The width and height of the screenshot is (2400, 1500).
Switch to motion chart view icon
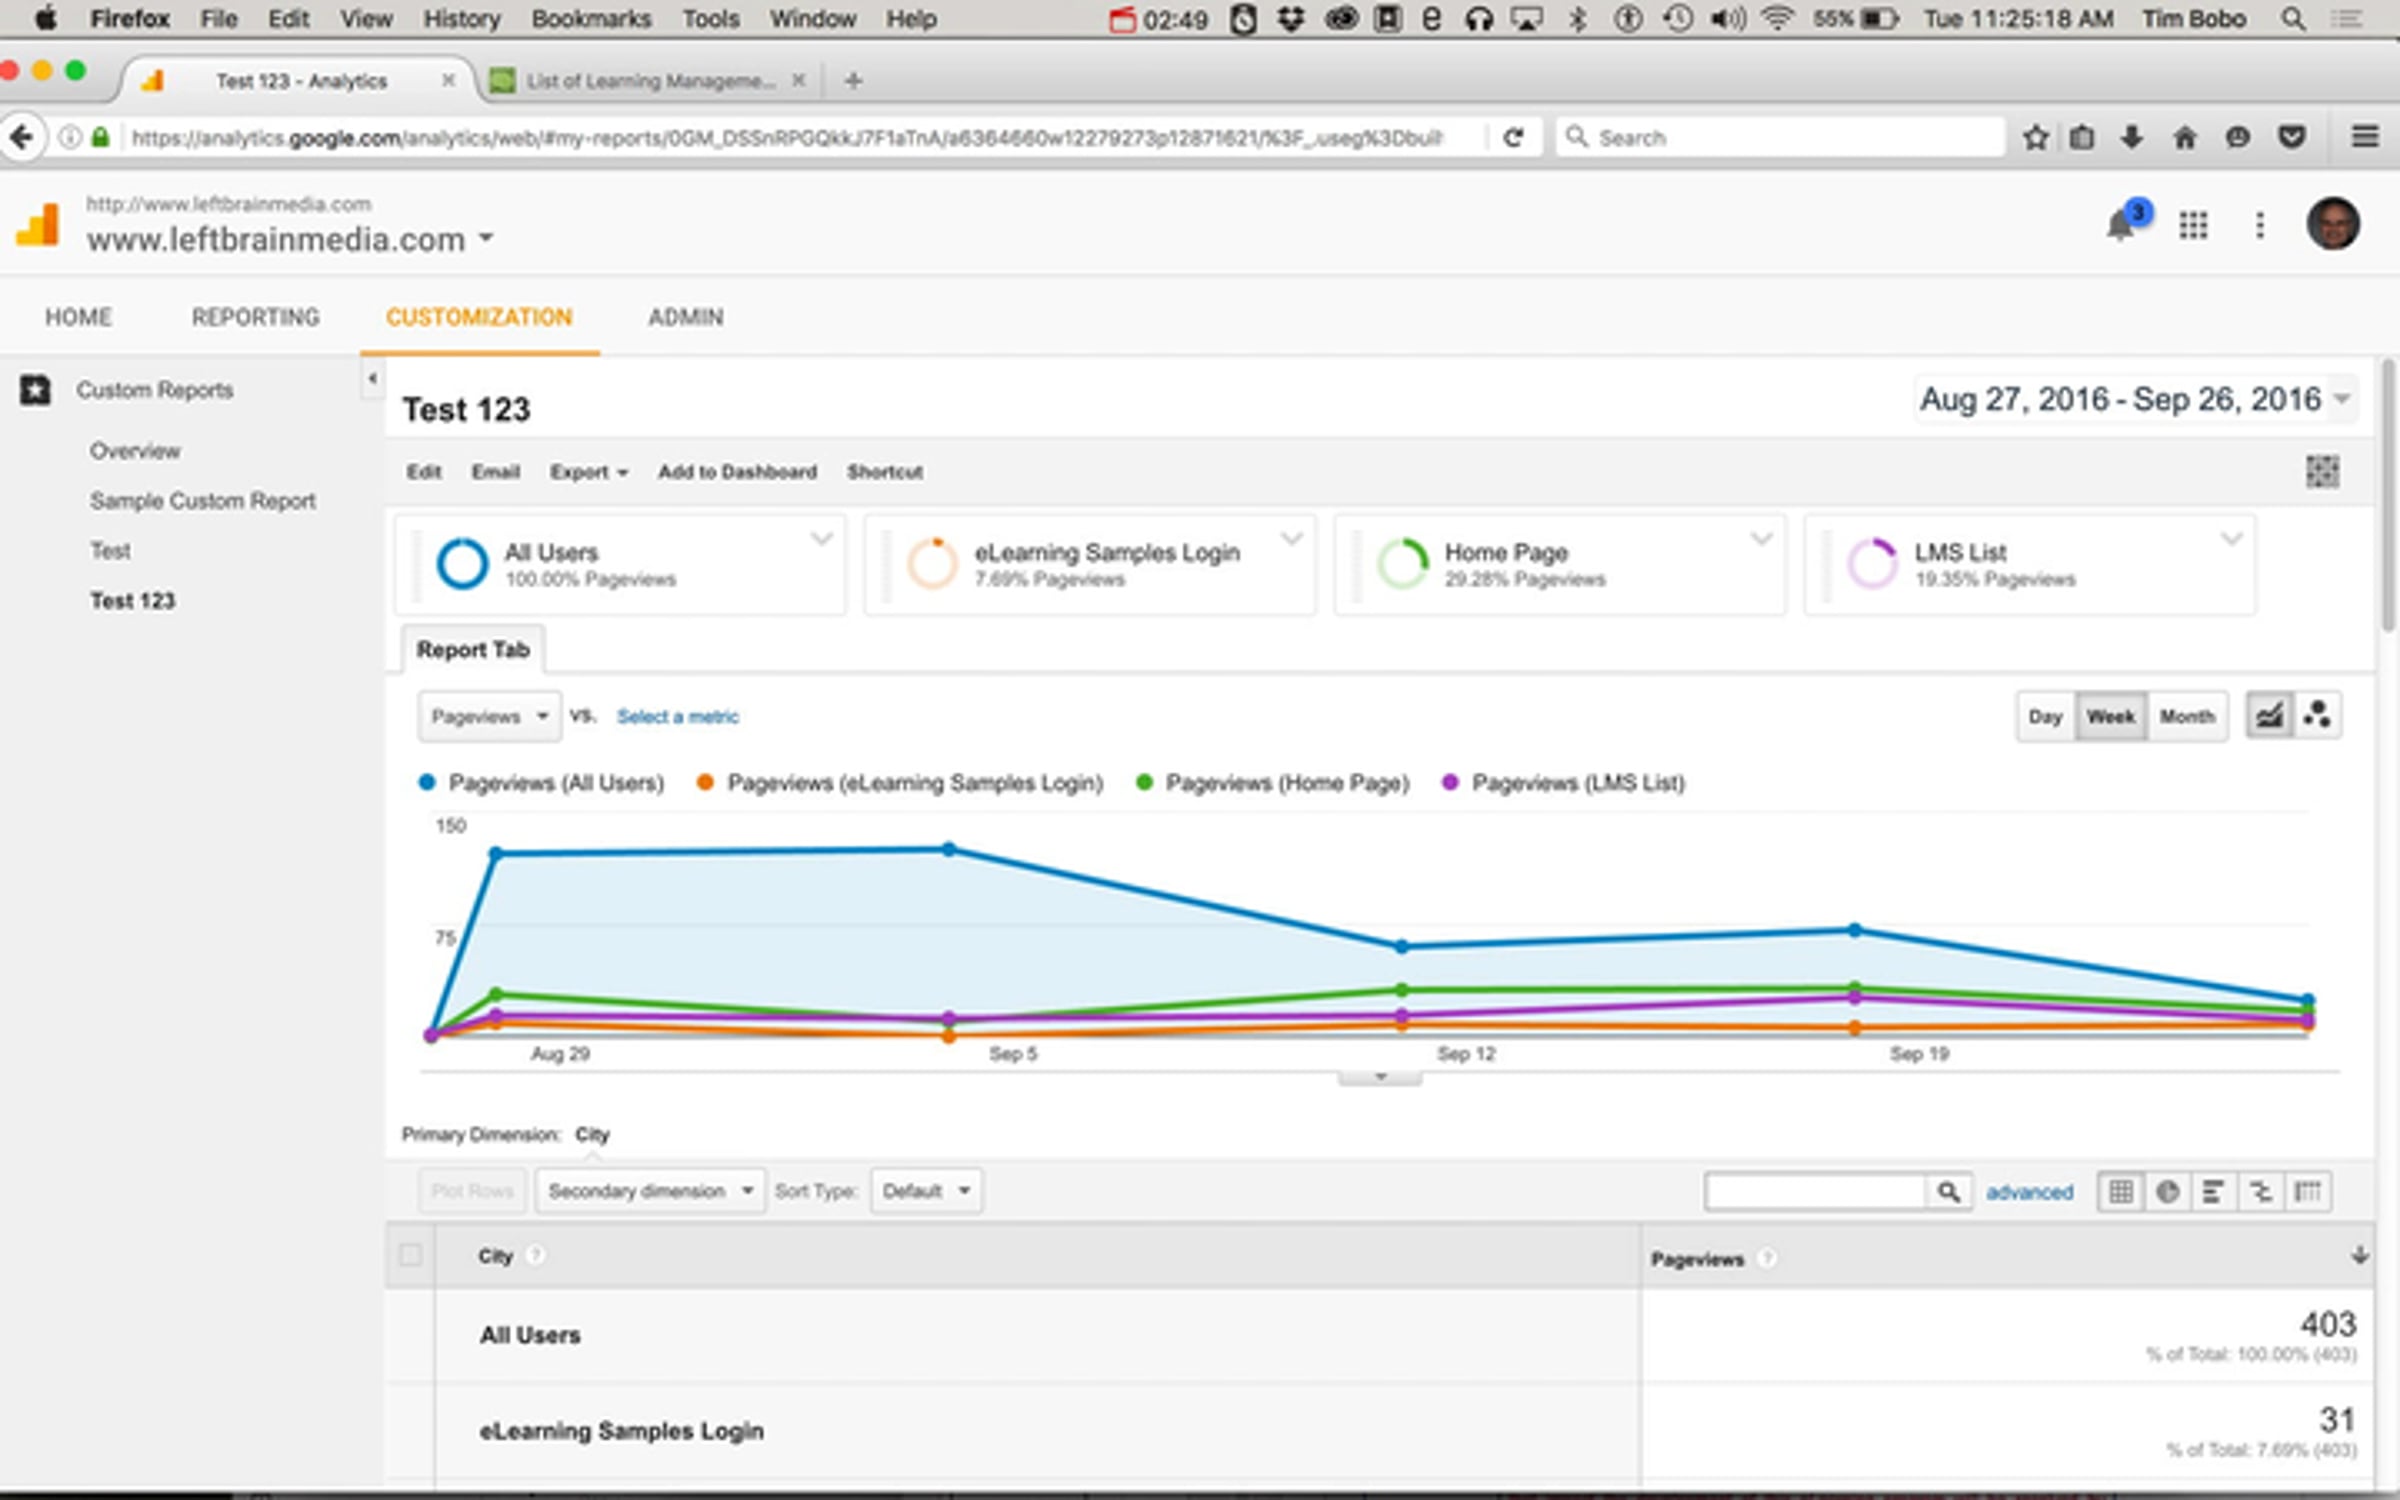(x=2318, y=716)
